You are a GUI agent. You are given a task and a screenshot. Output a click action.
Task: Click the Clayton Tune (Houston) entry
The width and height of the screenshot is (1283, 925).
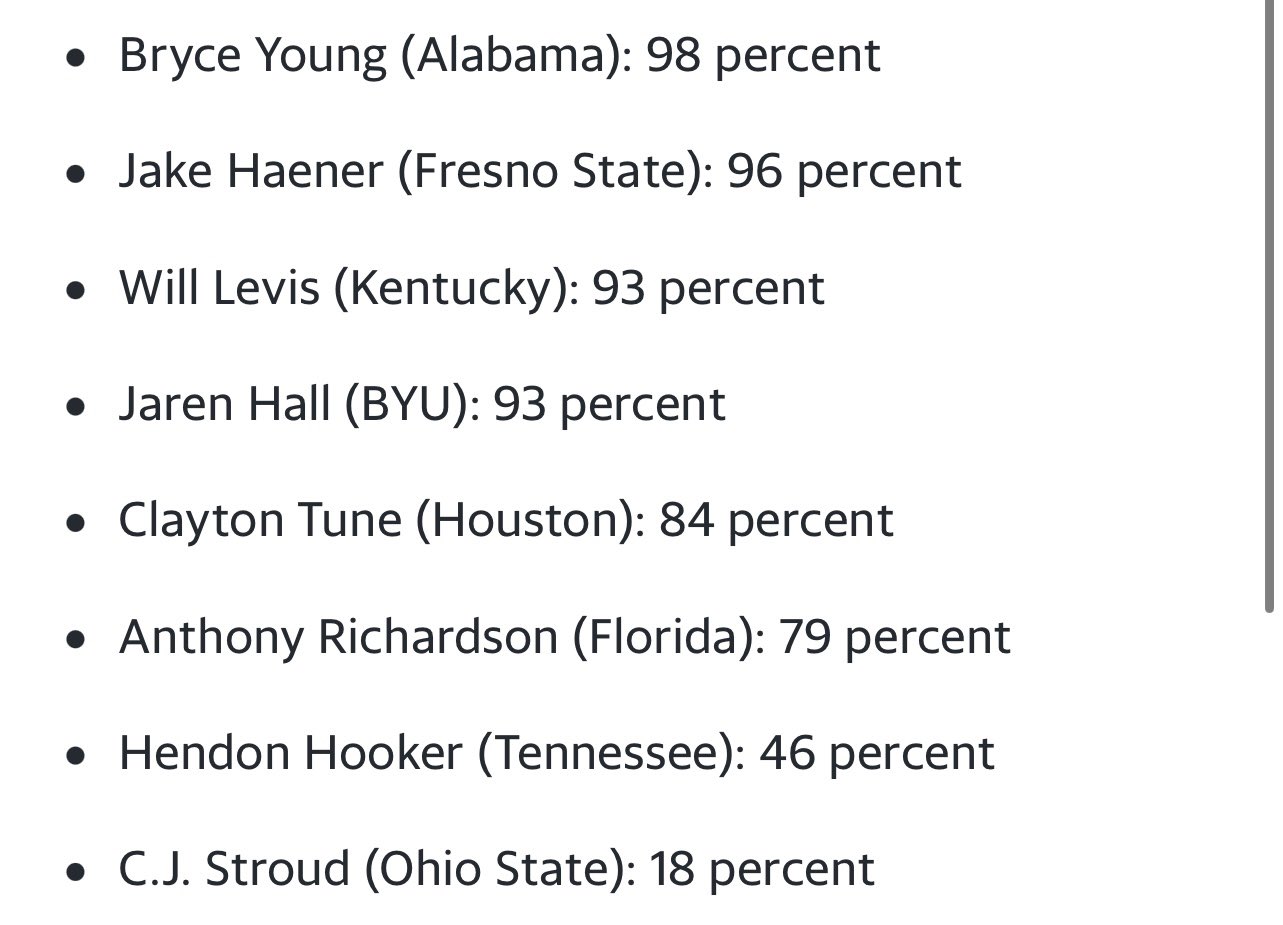tap(506, 520)
